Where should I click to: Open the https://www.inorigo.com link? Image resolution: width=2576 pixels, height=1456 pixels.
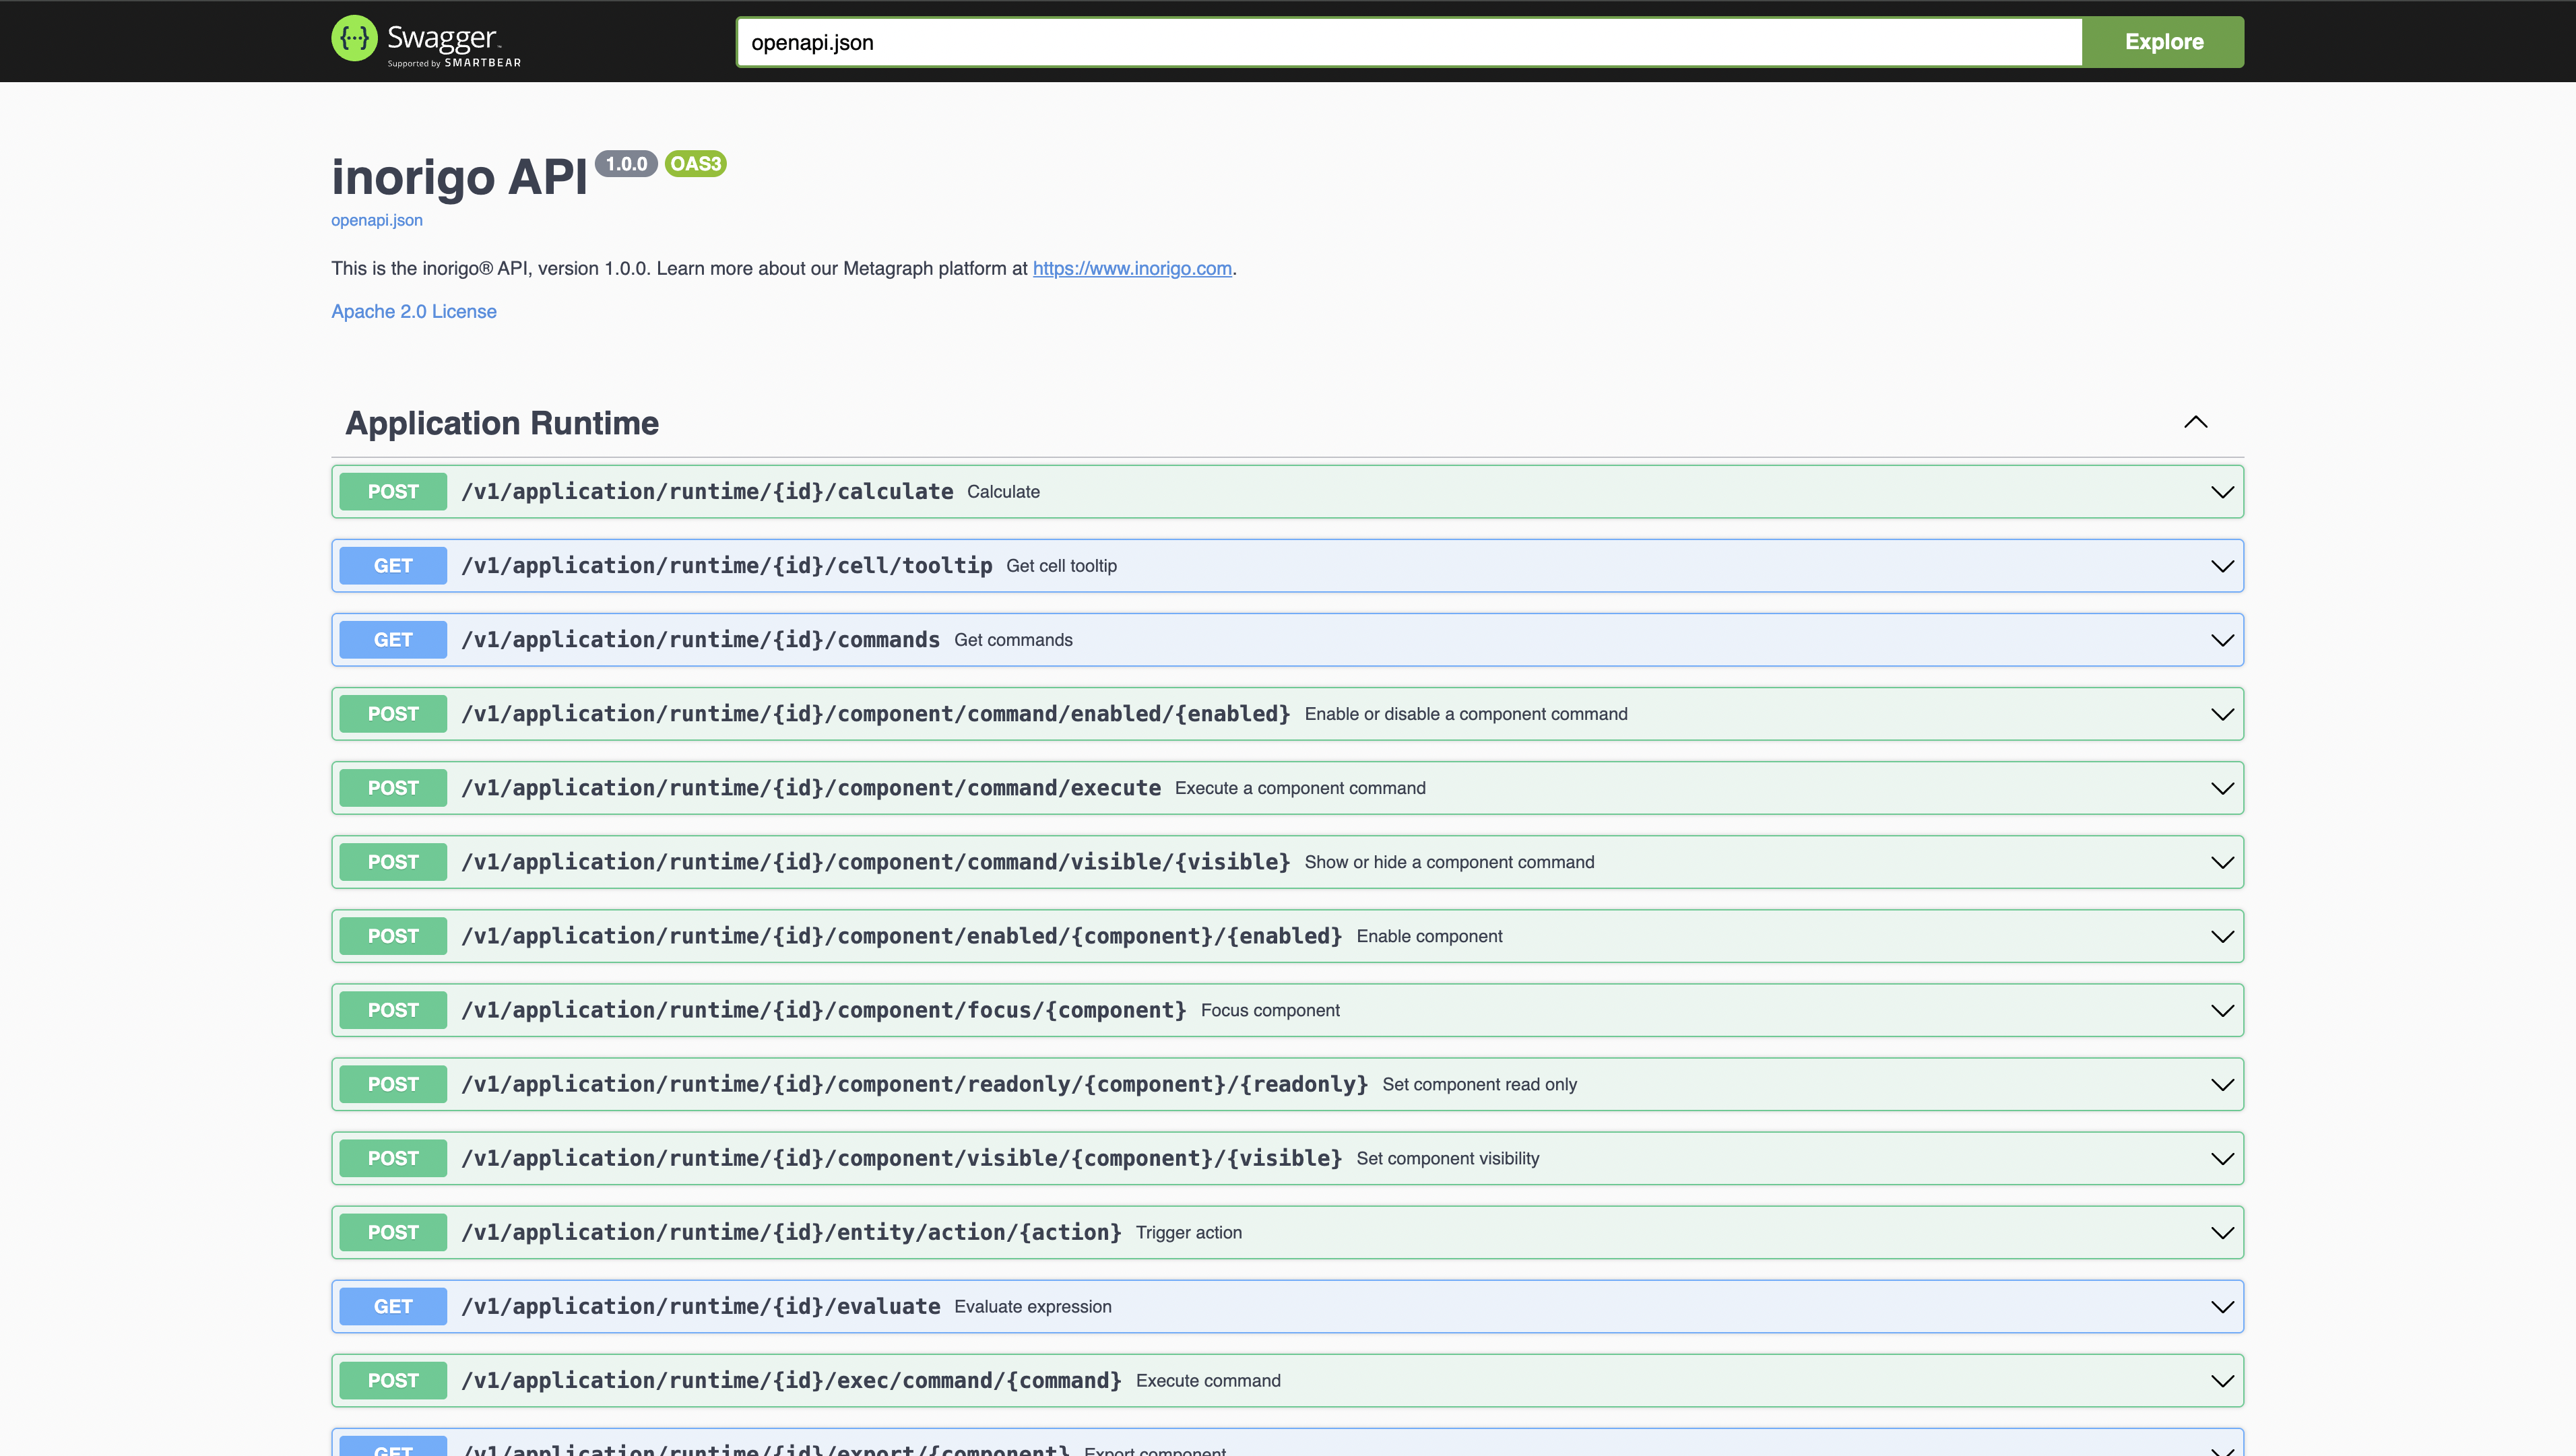pyautogui.click(x=1132, y=268)
